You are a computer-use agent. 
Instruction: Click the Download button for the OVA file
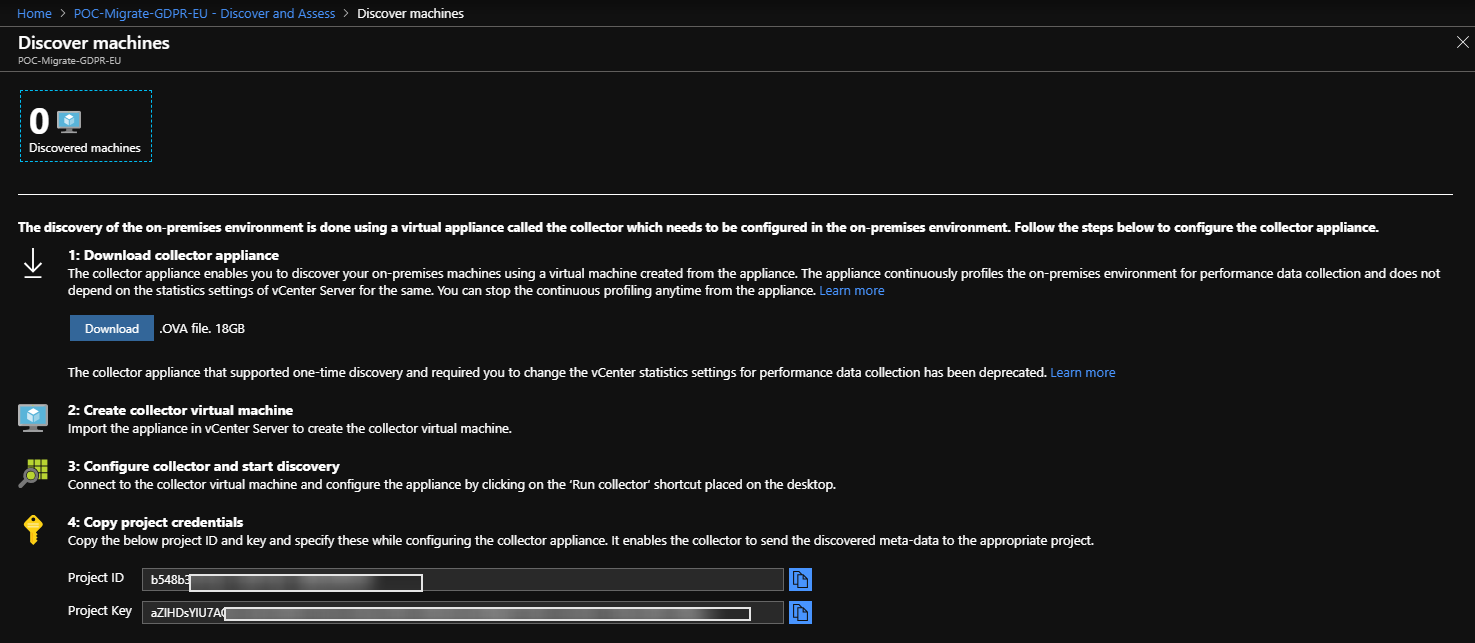111,327
